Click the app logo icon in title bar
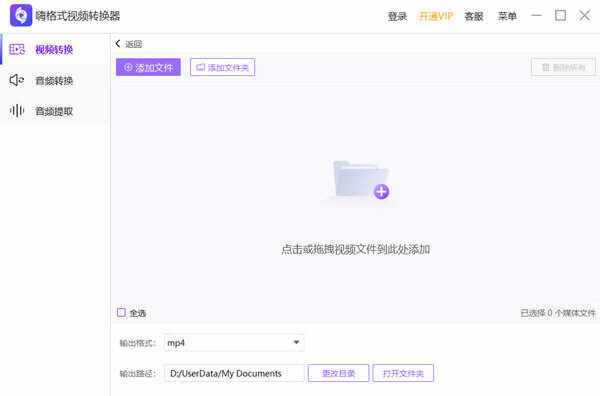The image size is (600, 396). coord(21,15)
